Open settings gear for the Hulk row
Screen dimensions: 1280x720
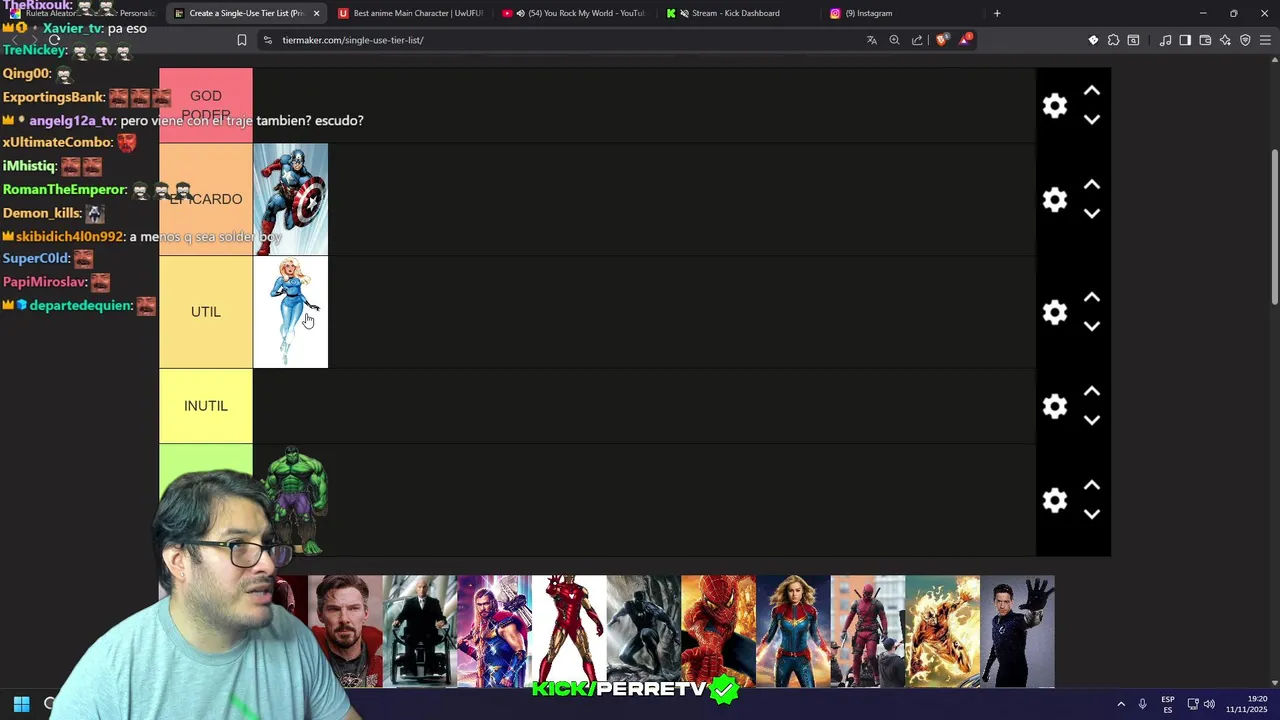click(1055, 500)
